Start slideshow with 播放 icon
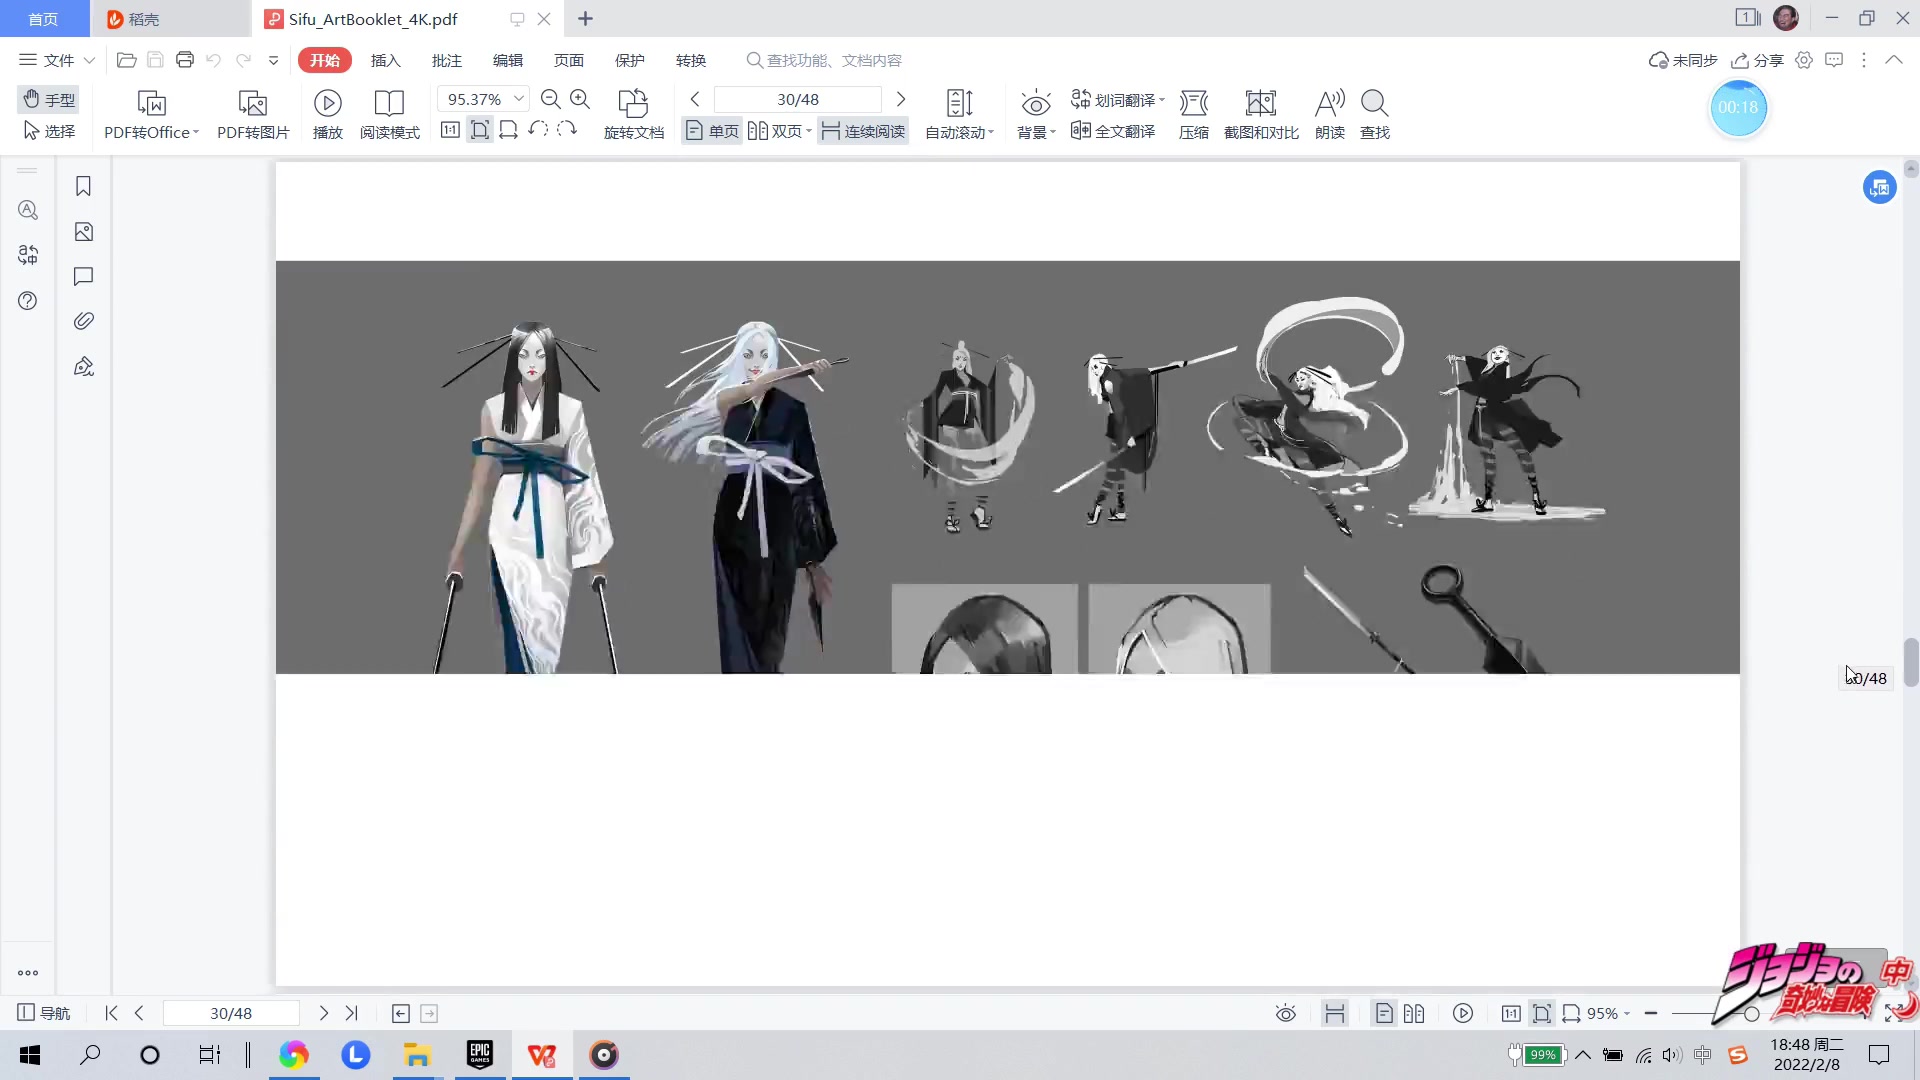The height and width of the screenshot is (1080, 1920). (328, 114)
